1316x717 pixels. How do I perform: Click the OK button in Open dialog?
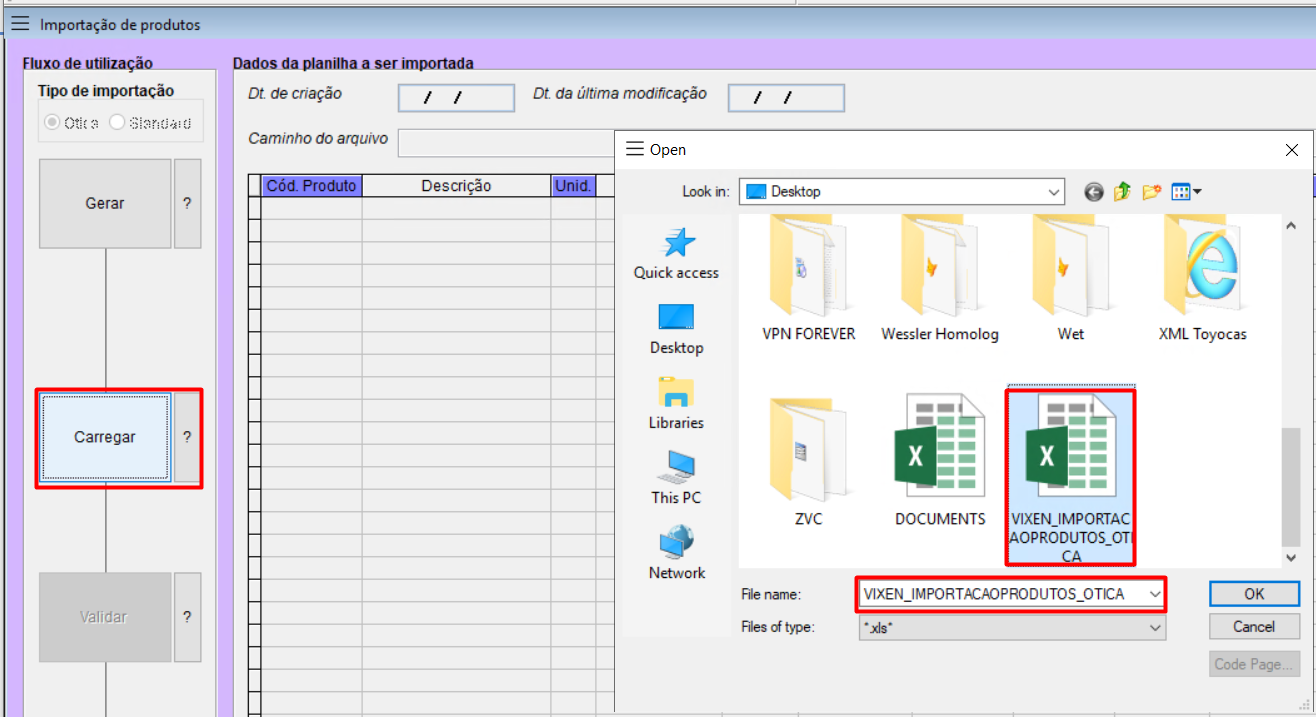[x=1254, y=594]
